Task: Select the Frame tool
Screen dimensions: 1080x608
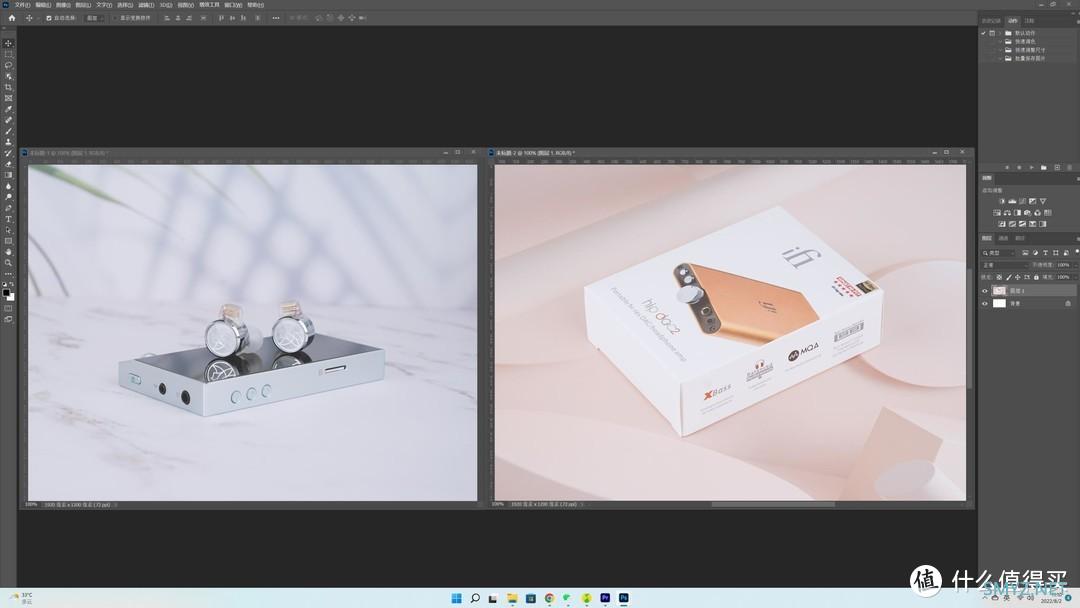Action: pyautogui.click(x=8, y=98)
